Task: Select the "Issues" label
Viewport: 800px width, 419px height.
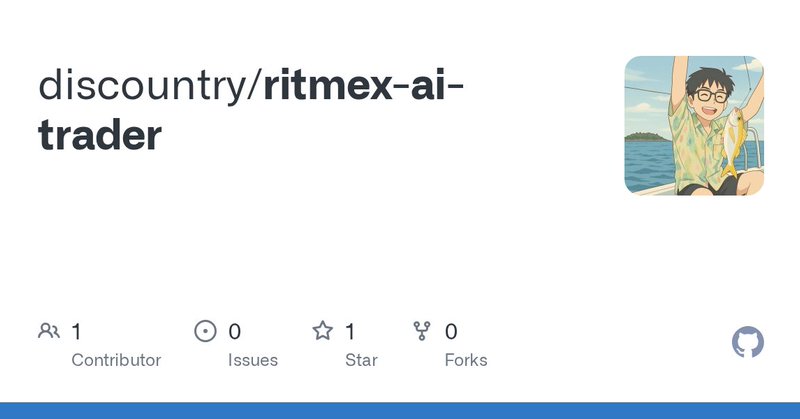Action: (x=253, y=360)
